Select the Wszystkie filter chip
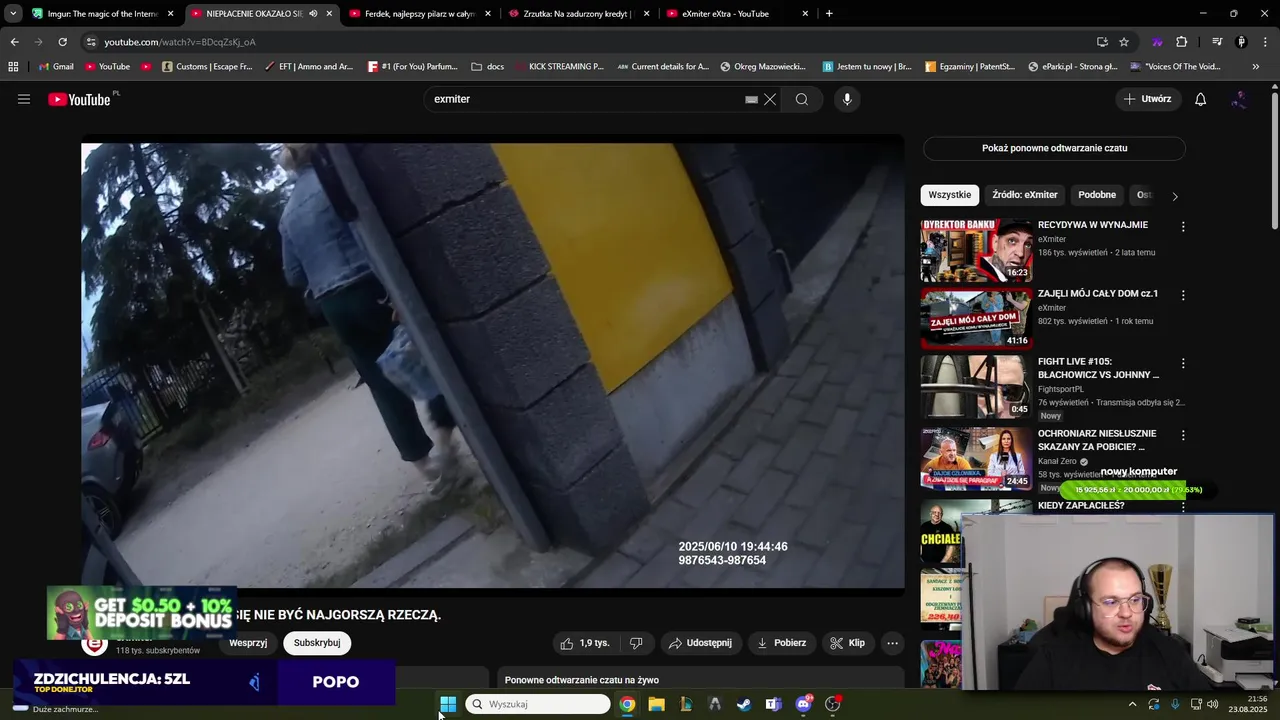This screenshot has height=720, width=1280. 949,195
